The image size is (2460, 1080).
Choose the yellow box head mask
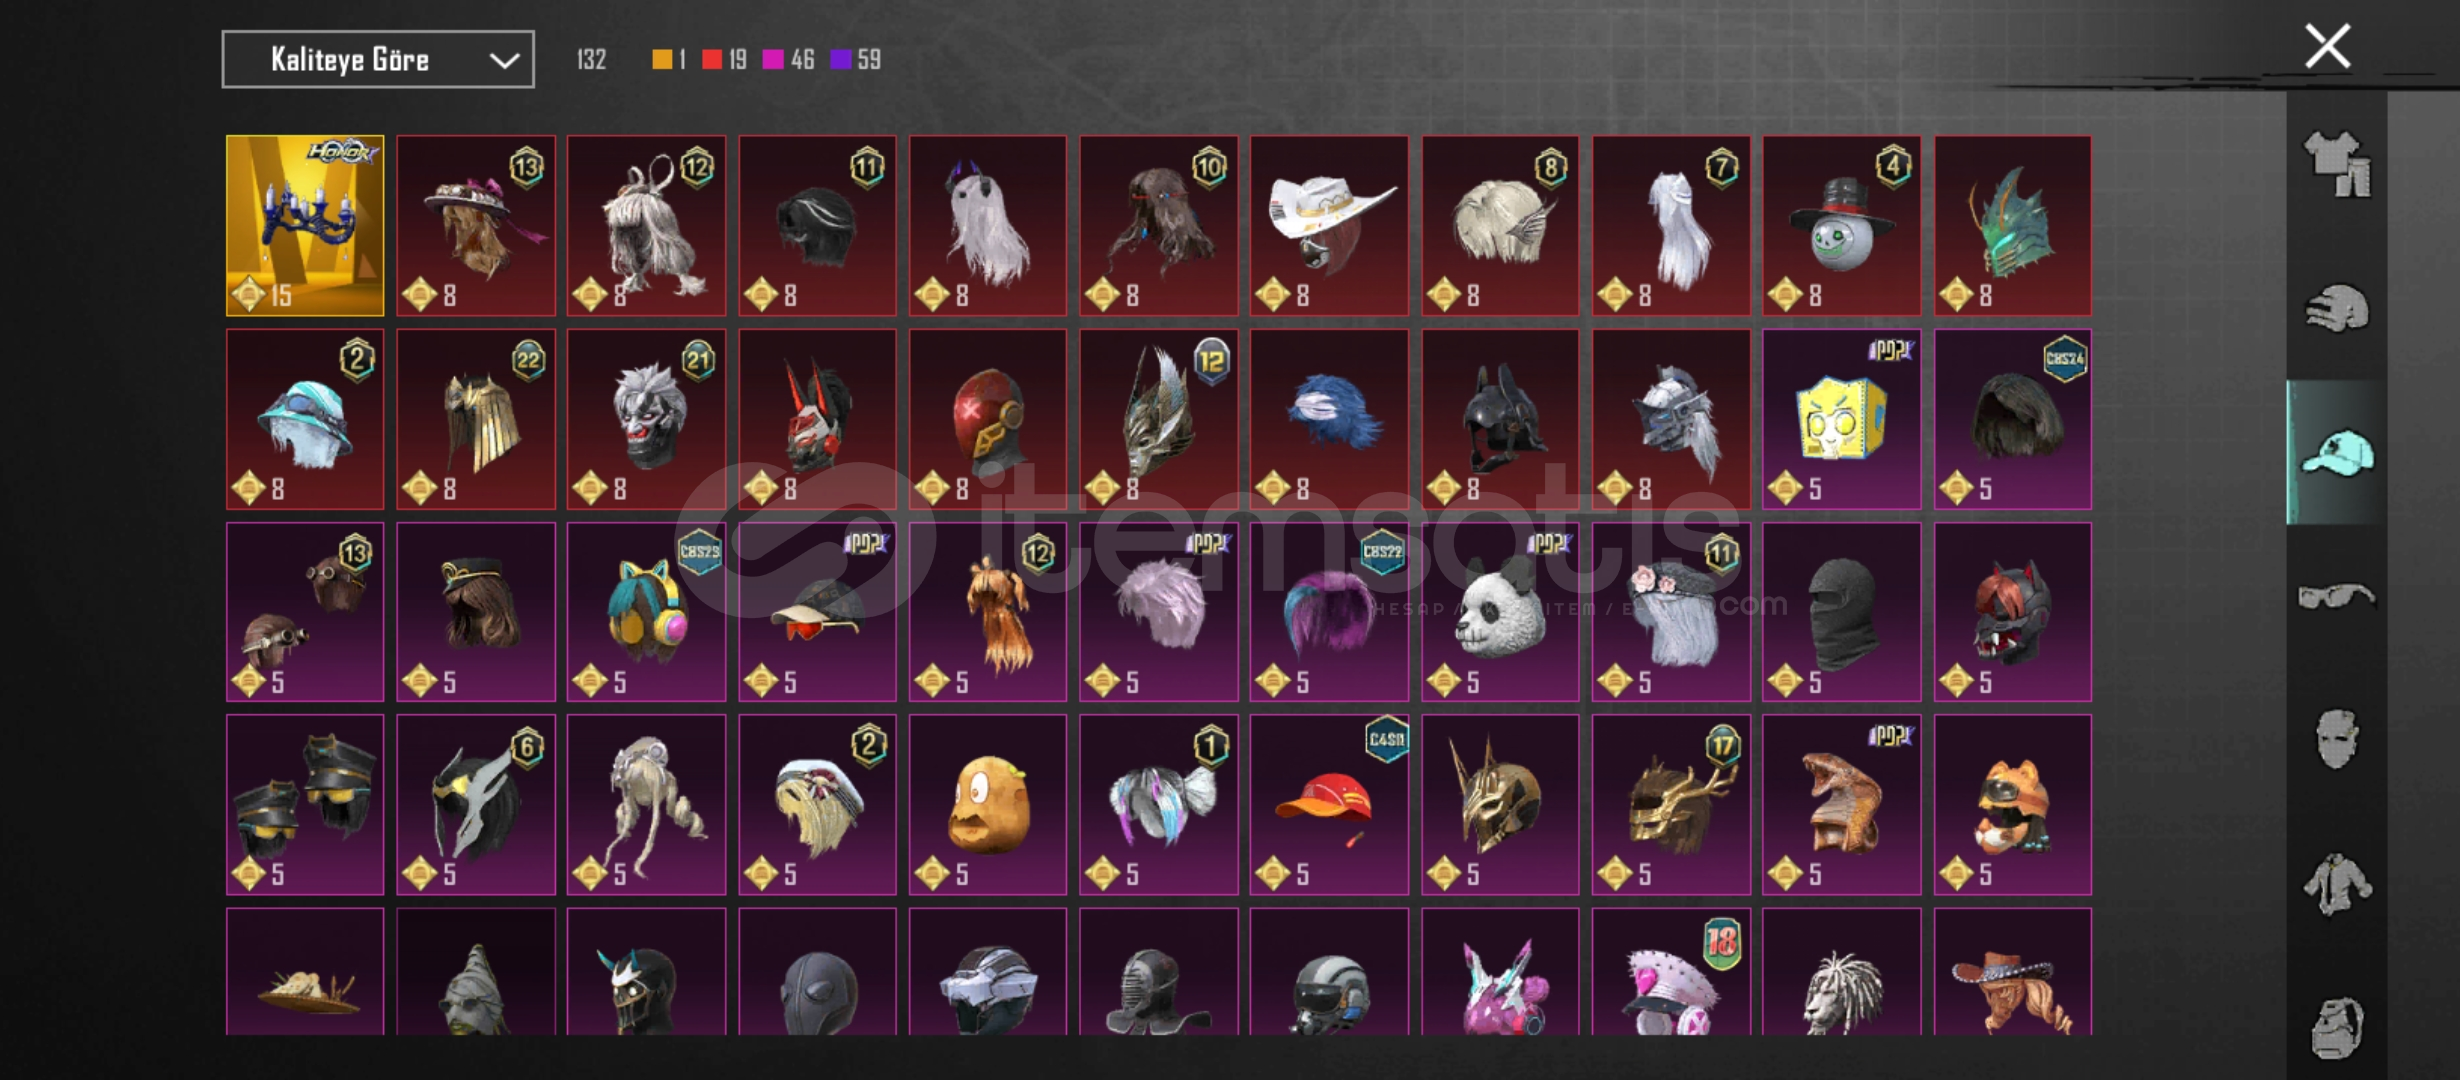1841,419
